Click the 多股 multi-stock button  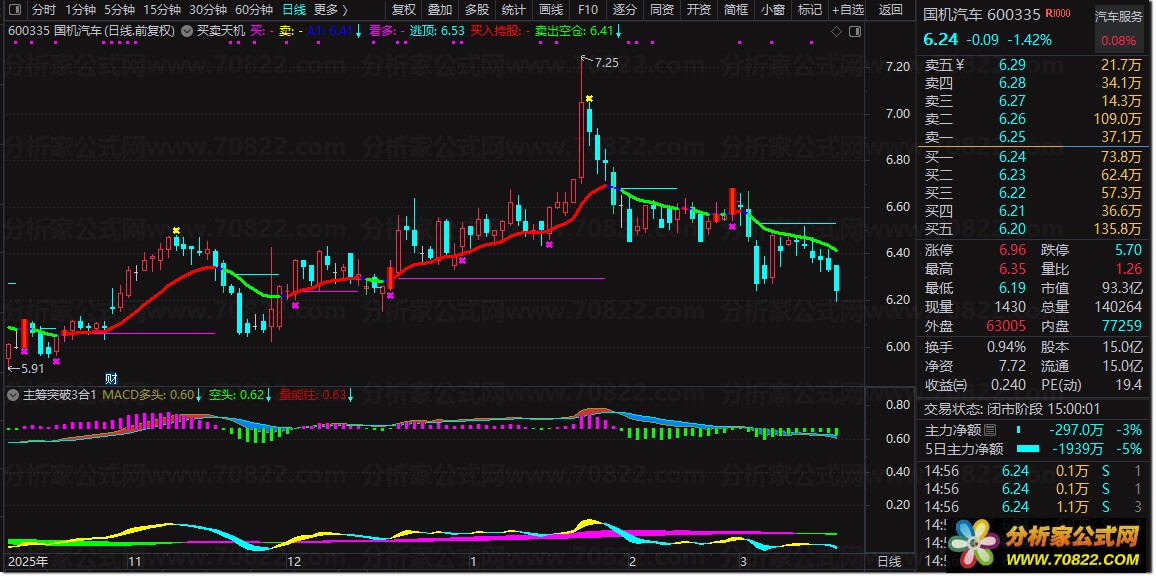point(477,10)
